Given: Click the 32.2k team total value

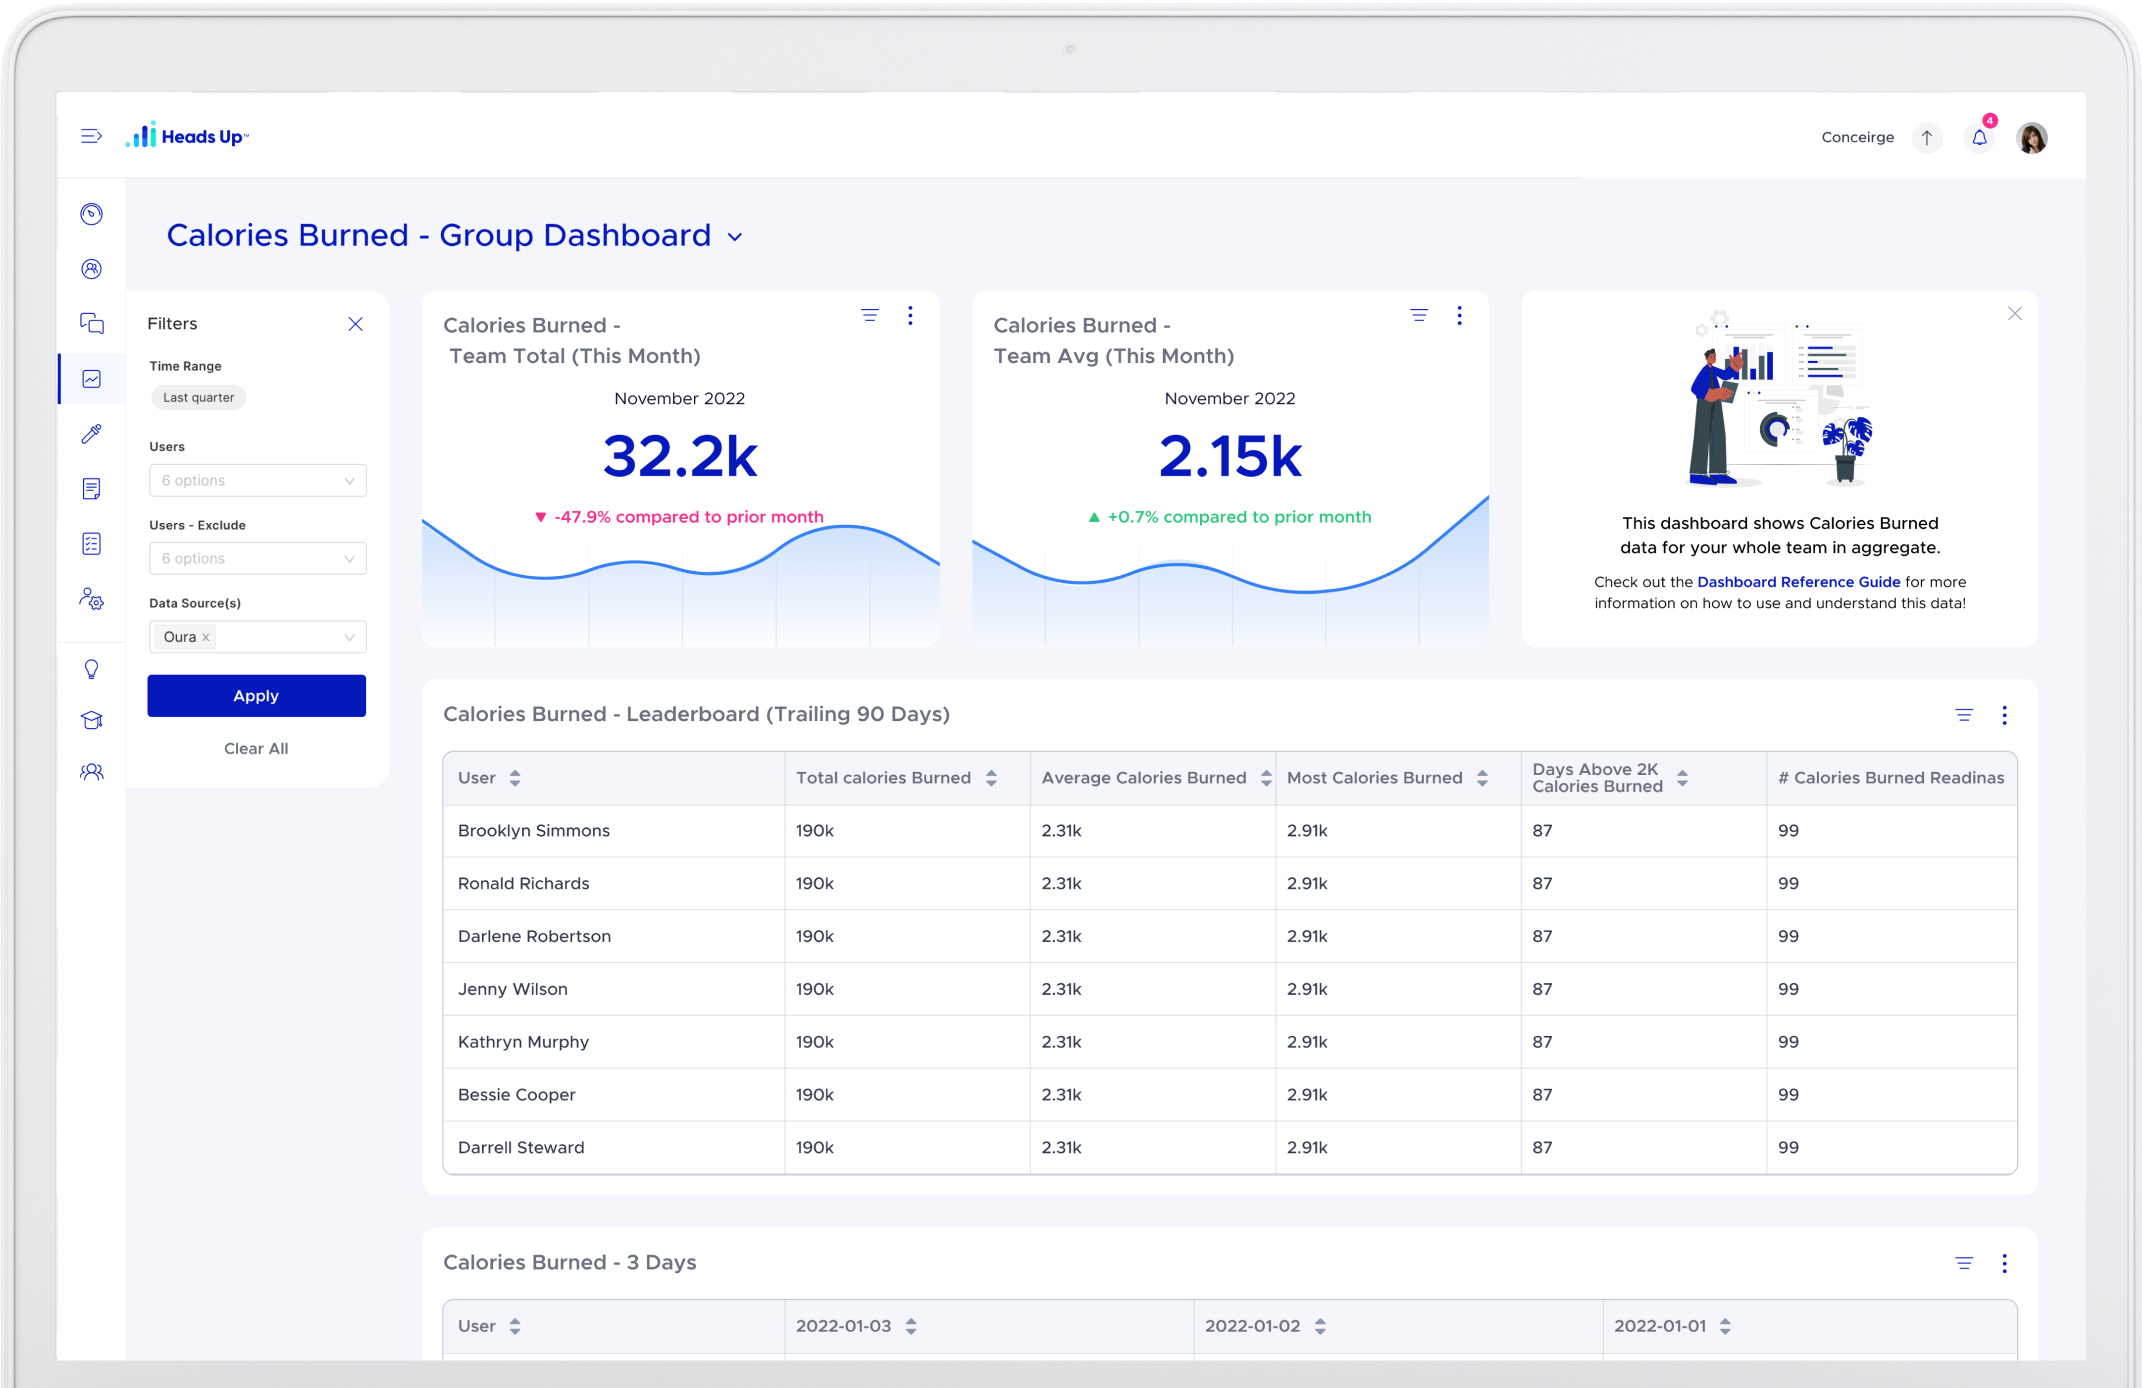Looking at the screenshot, I should point(680,456).
